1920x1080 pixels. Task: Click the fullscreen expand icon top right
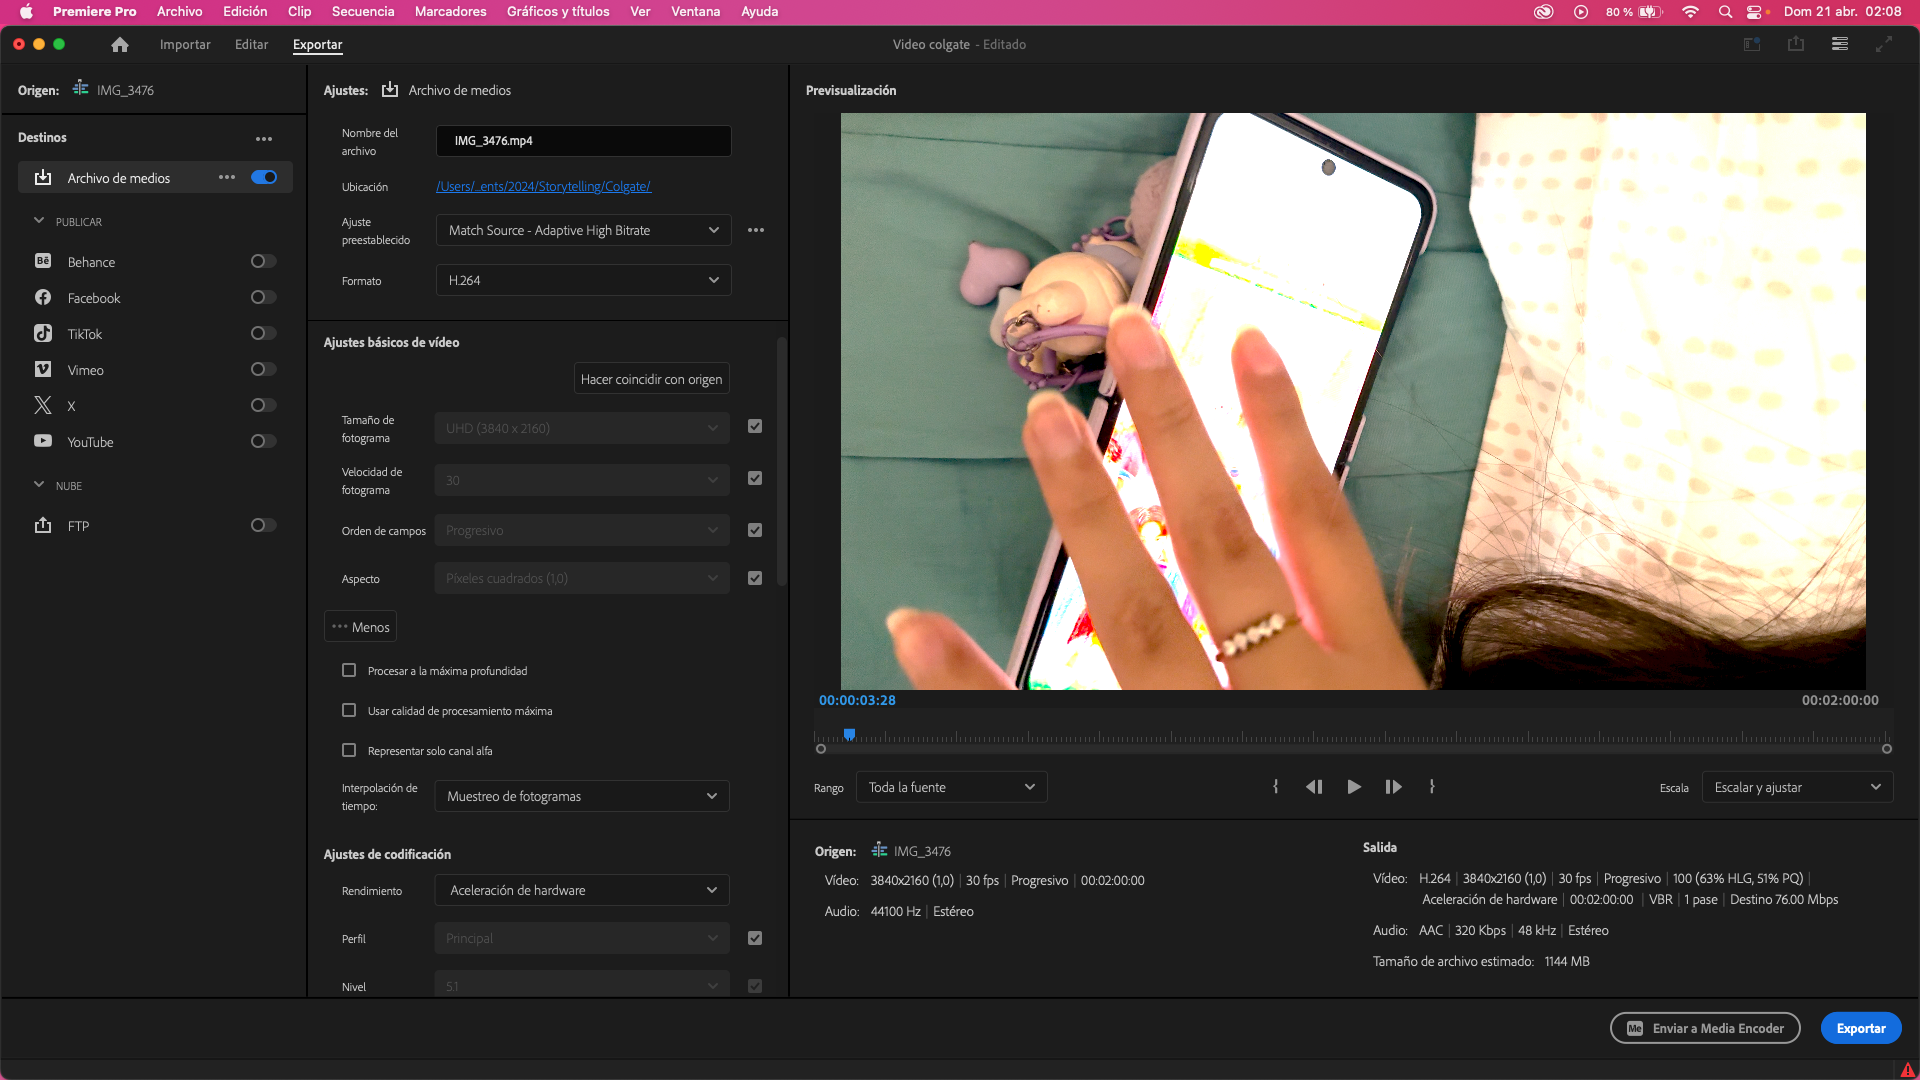pyautogui.click(x=1886, y=44)
